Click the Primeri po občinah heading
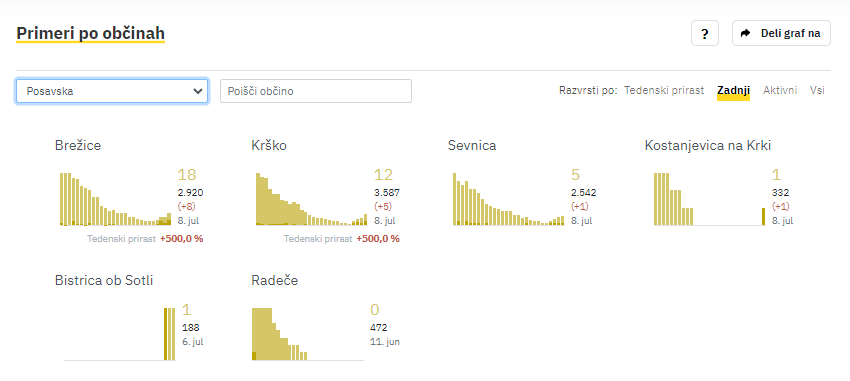The width and height of the screenshot is (850, 381). click(91, 34)
